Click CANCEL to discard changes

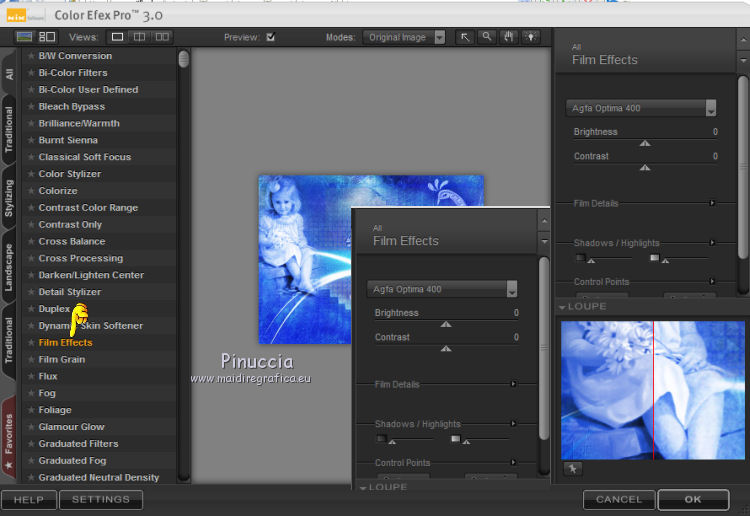(619, 500)
